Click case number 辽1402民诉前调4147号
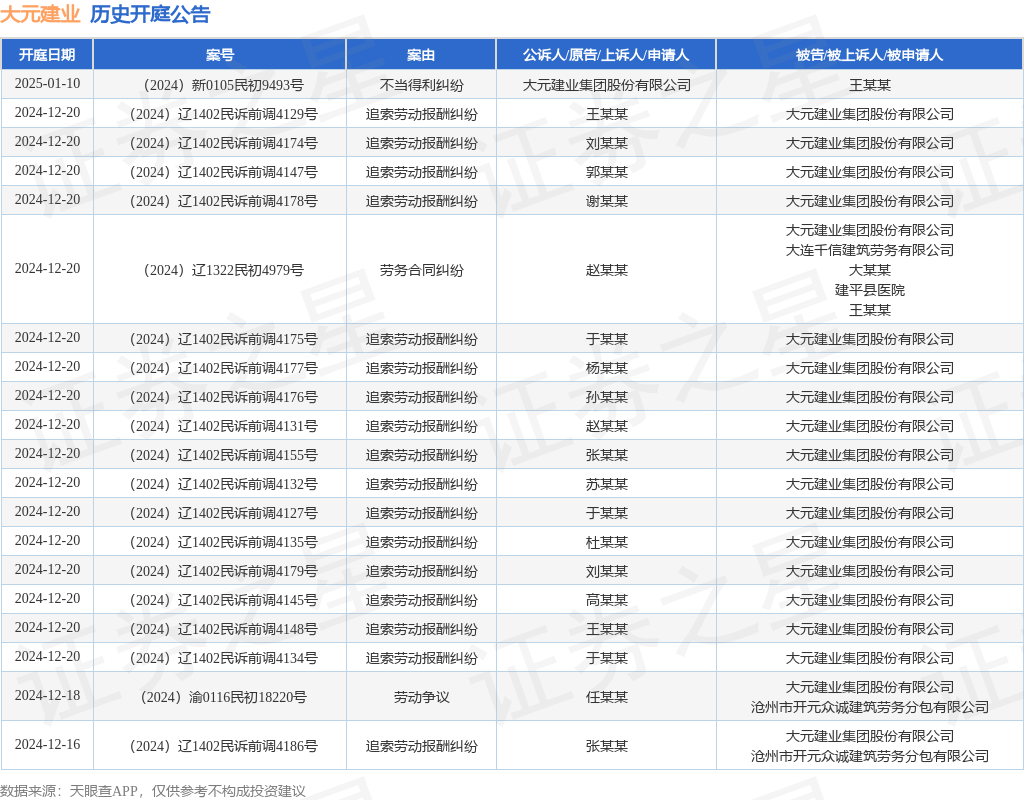Screen dimensions: 1024x800 click(223, 172)
